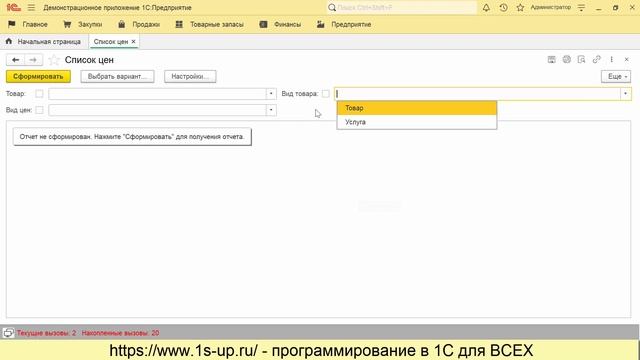Open the Еще dropdown button
Image resolution: width=640 pixels, height=360 pixels.
coord(616,76)
